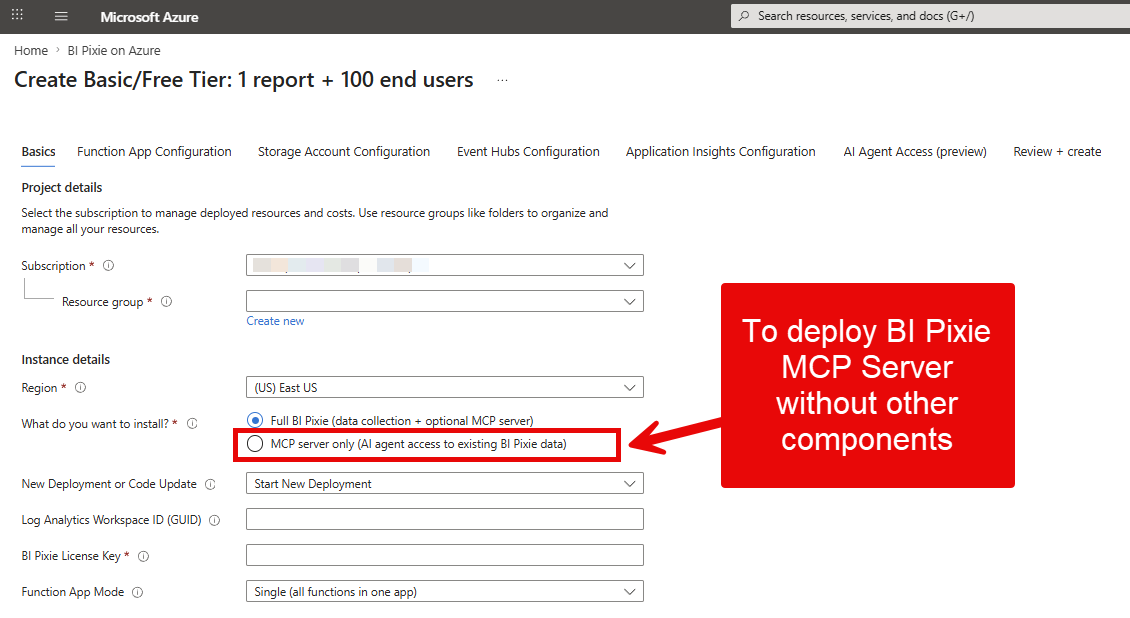Click the Log Analytics Workspace ID field
Viewport: 1130px width, 618px height.
(445, 519)
